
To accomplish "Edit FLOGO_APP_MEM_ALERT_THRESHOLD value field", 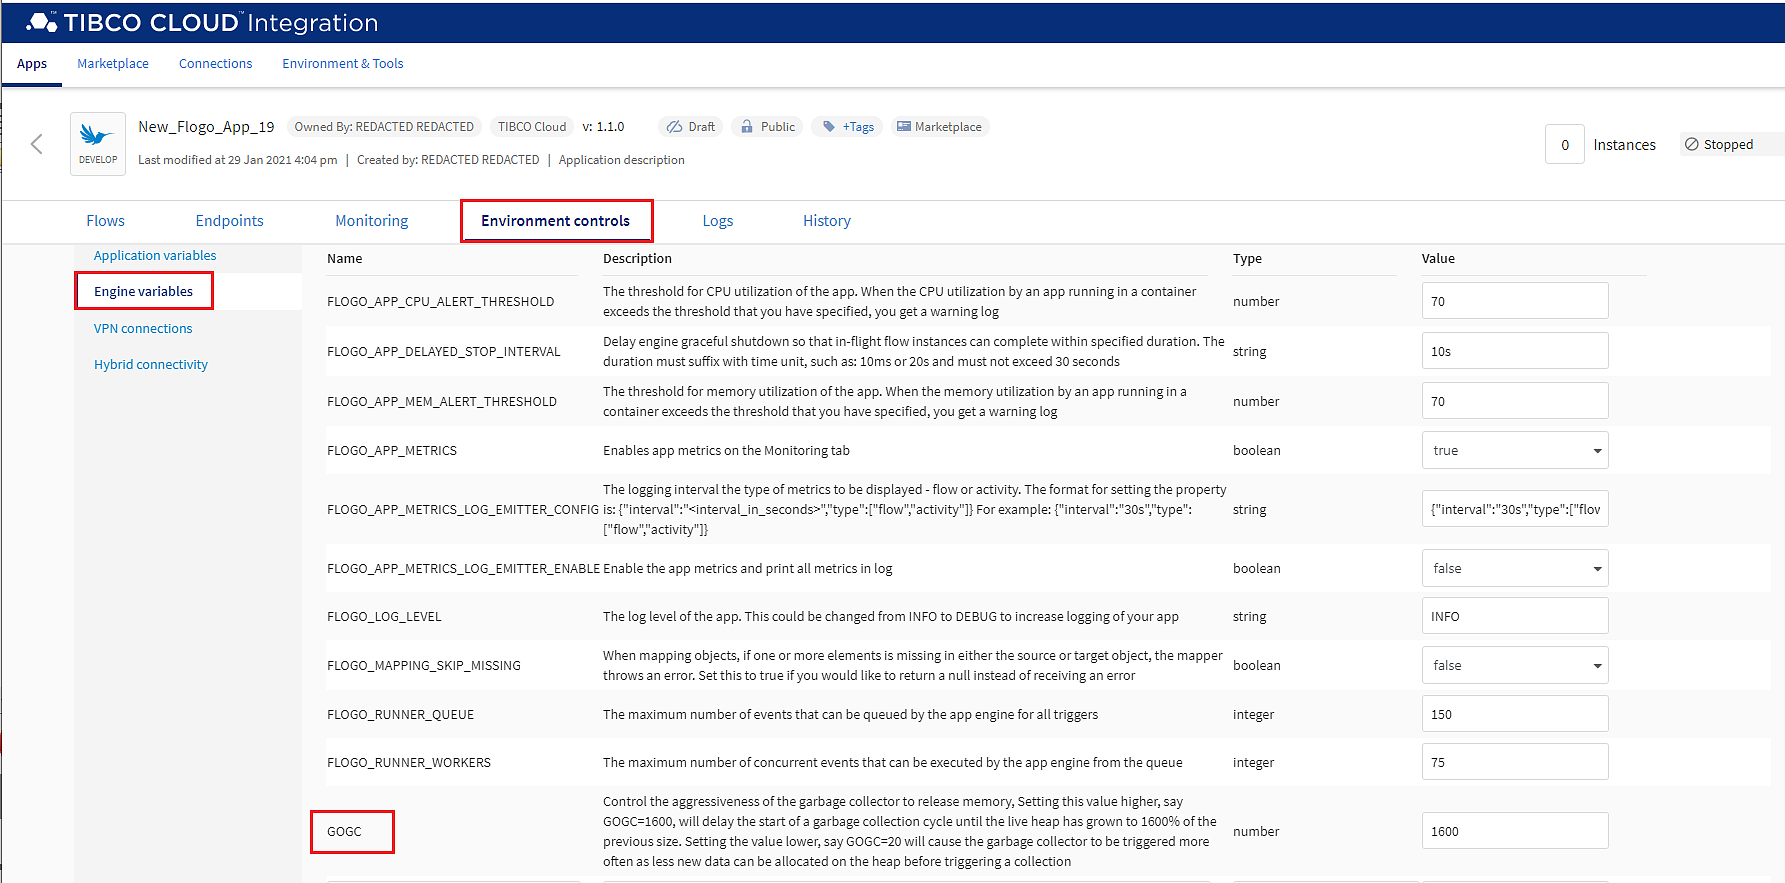I will click(x=1515, y=401).
